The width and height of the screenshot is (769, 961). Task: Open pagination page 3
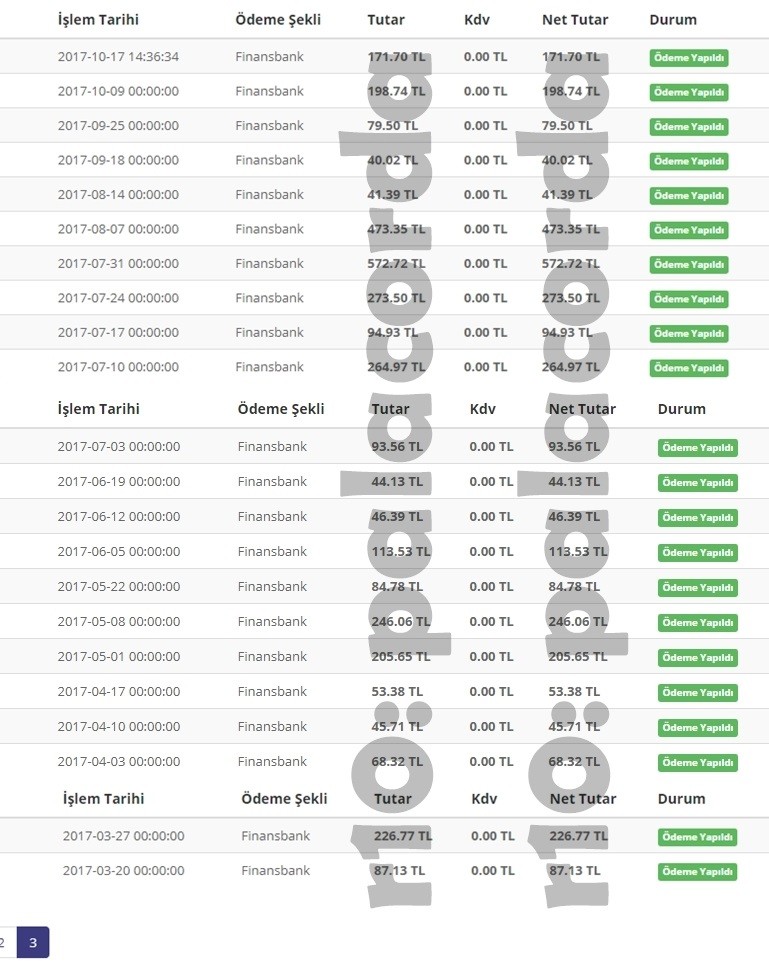point(32,942)
